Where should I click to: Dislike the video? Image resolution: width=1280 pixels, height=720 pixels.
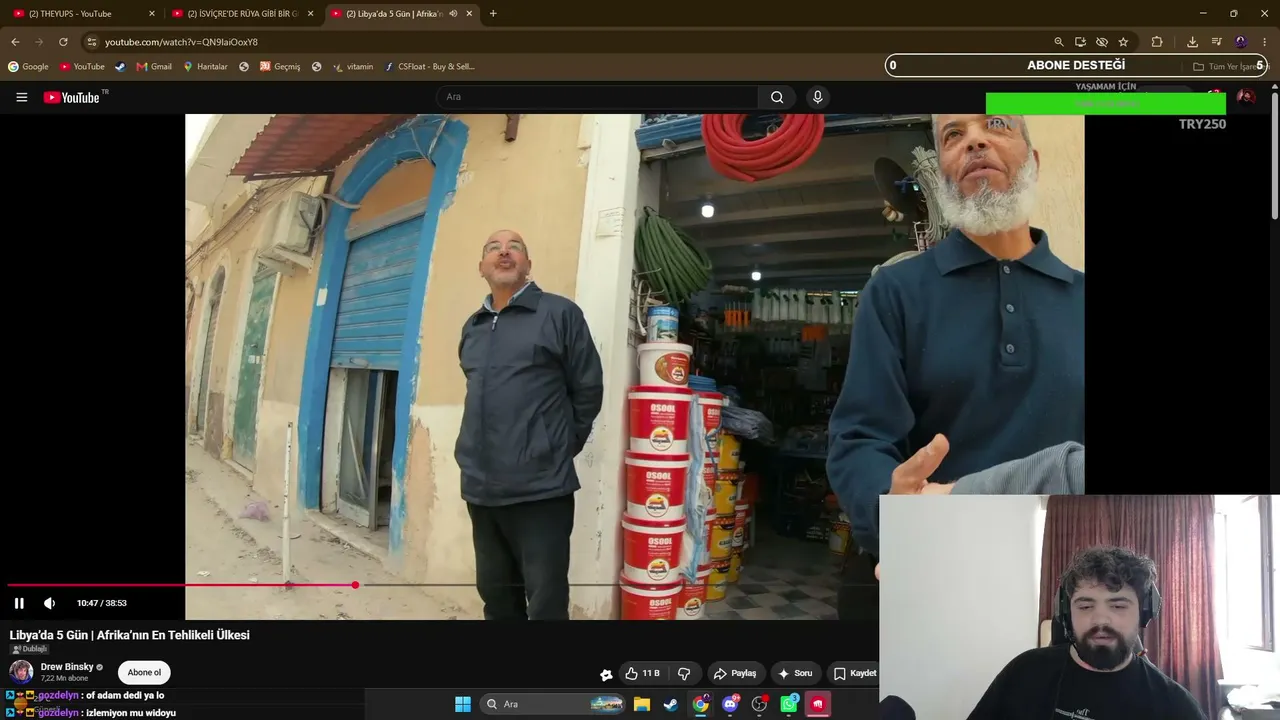click(684, 673)
